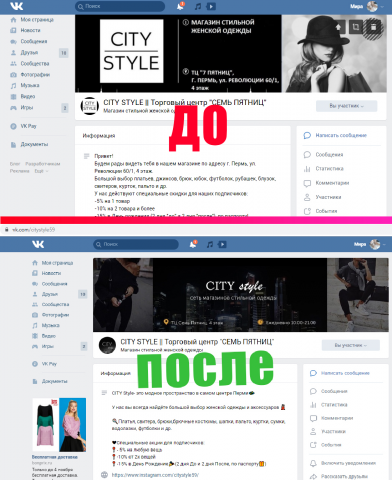Click the VK logo in the ПОСЛЕ screenshot
The height and width of the screenshot is (480, 392).
pos(38,244)
